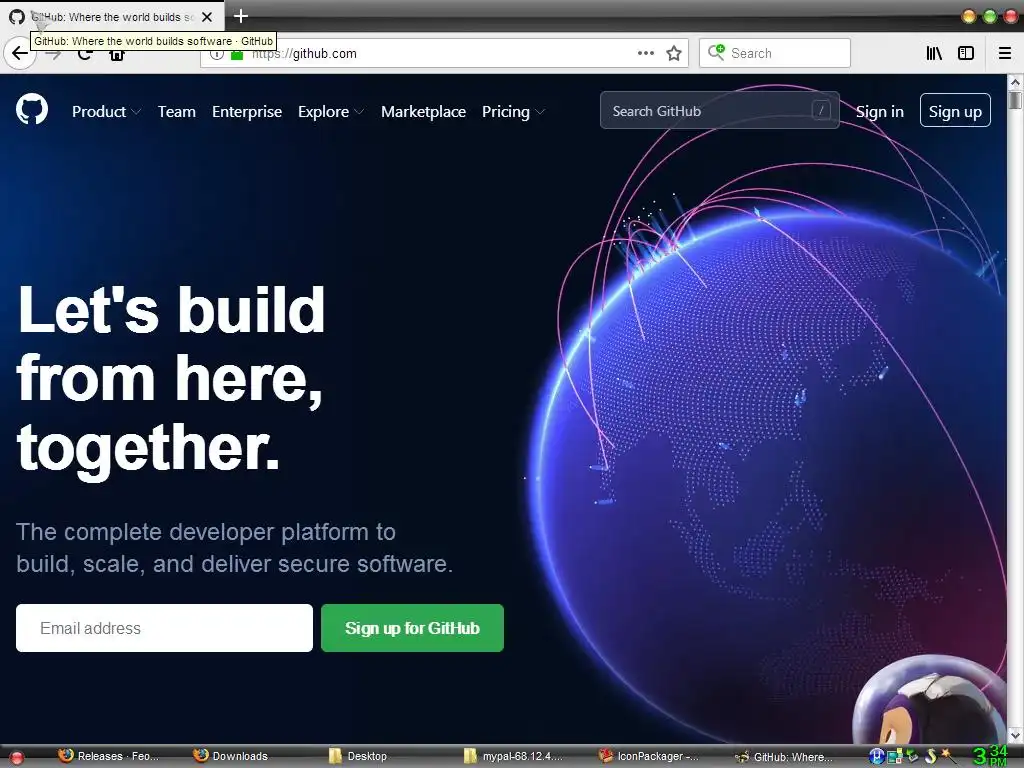1024x768 pixels.
Task: Toggle the browser sidebar icon
Action: 966,54
